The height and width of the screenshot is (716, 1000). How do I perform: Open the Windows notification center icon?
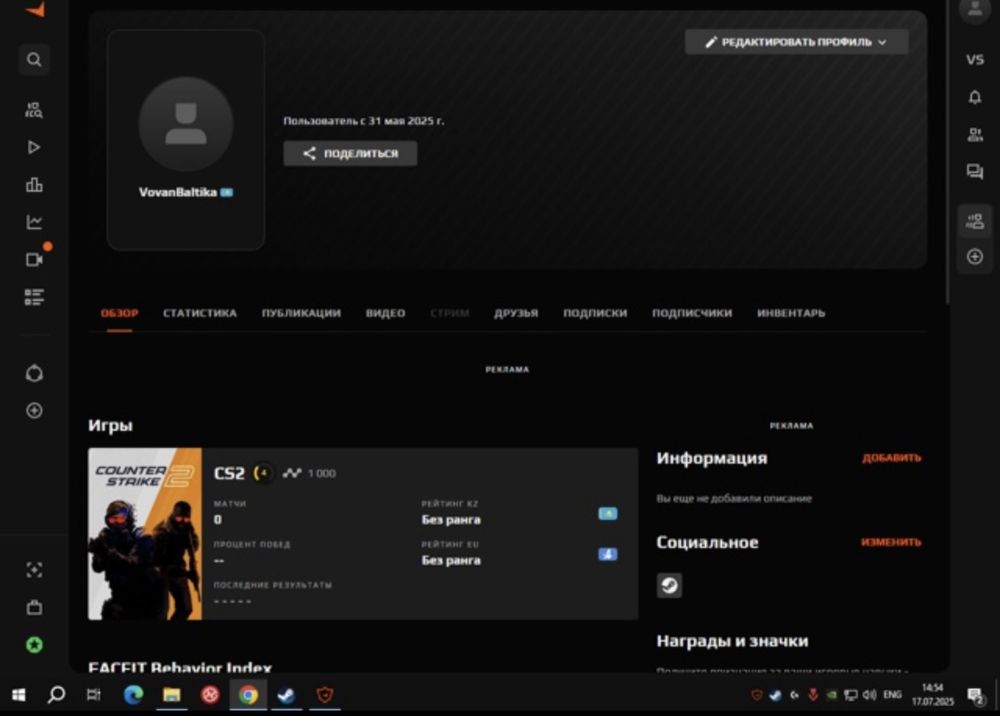click(x=975, y=695)
